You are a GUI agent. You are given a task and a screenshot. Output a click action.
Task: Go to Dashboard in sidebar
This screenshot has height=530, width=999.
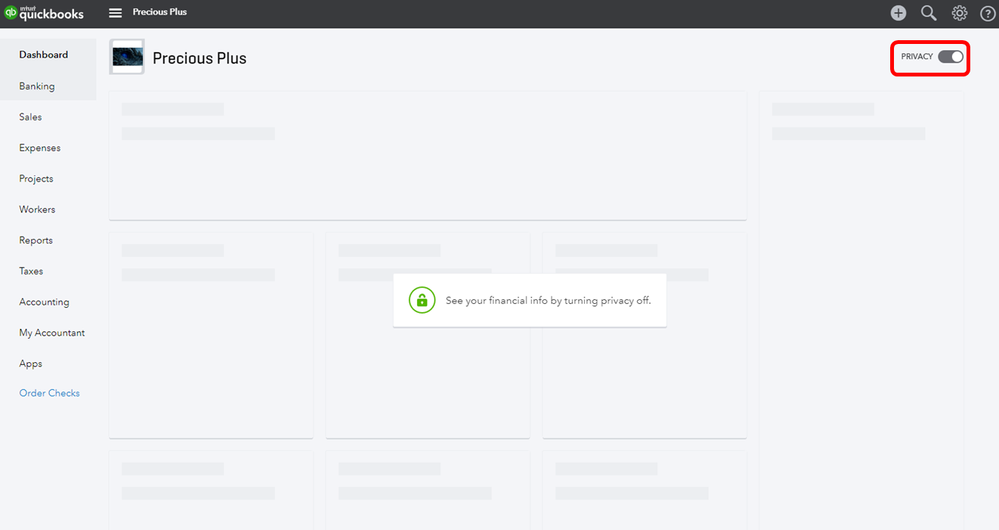click(43, 55)
